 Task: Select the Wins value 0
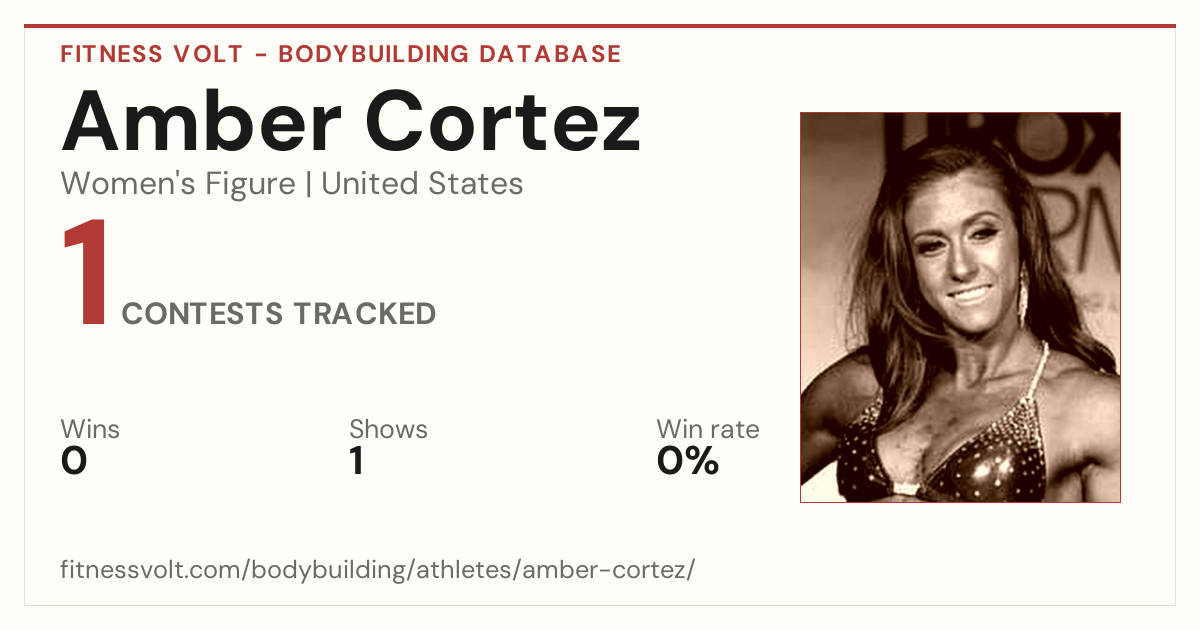point(74,461)
